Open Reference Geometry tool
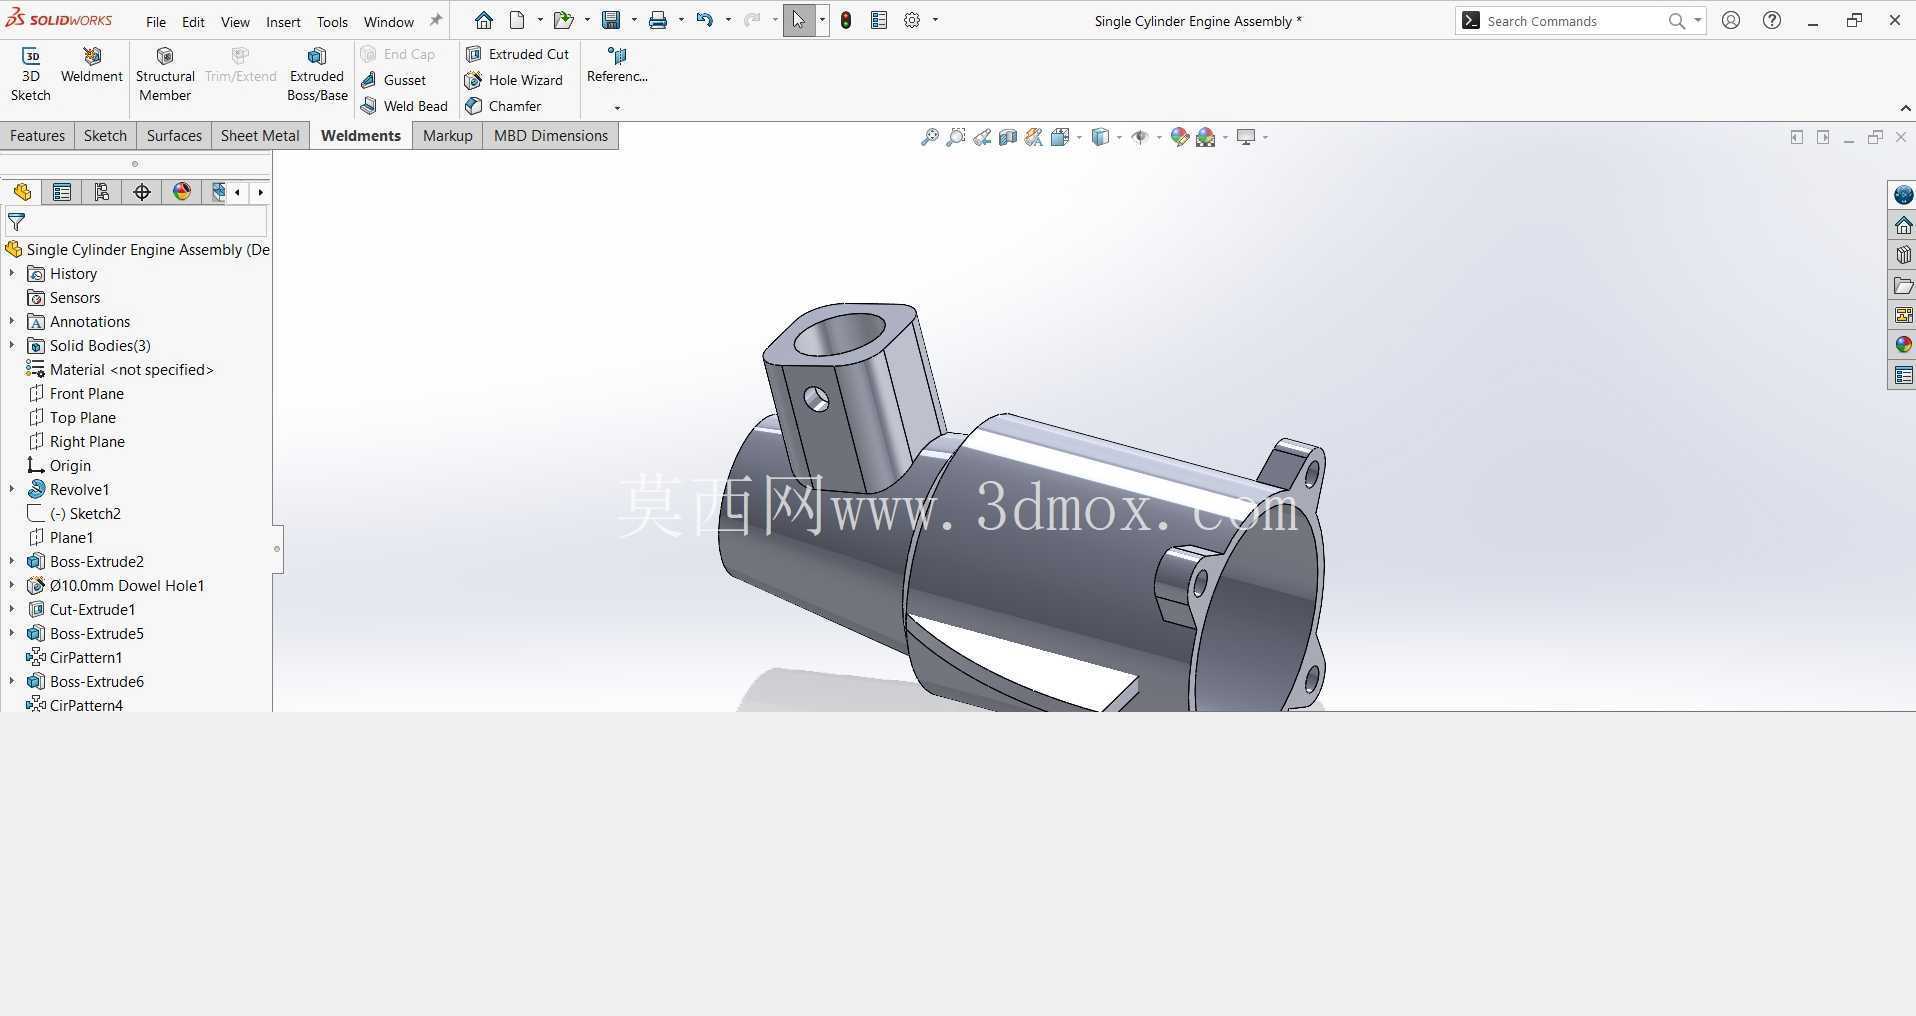1916x1016 pixels. click(x=617, y=65)
